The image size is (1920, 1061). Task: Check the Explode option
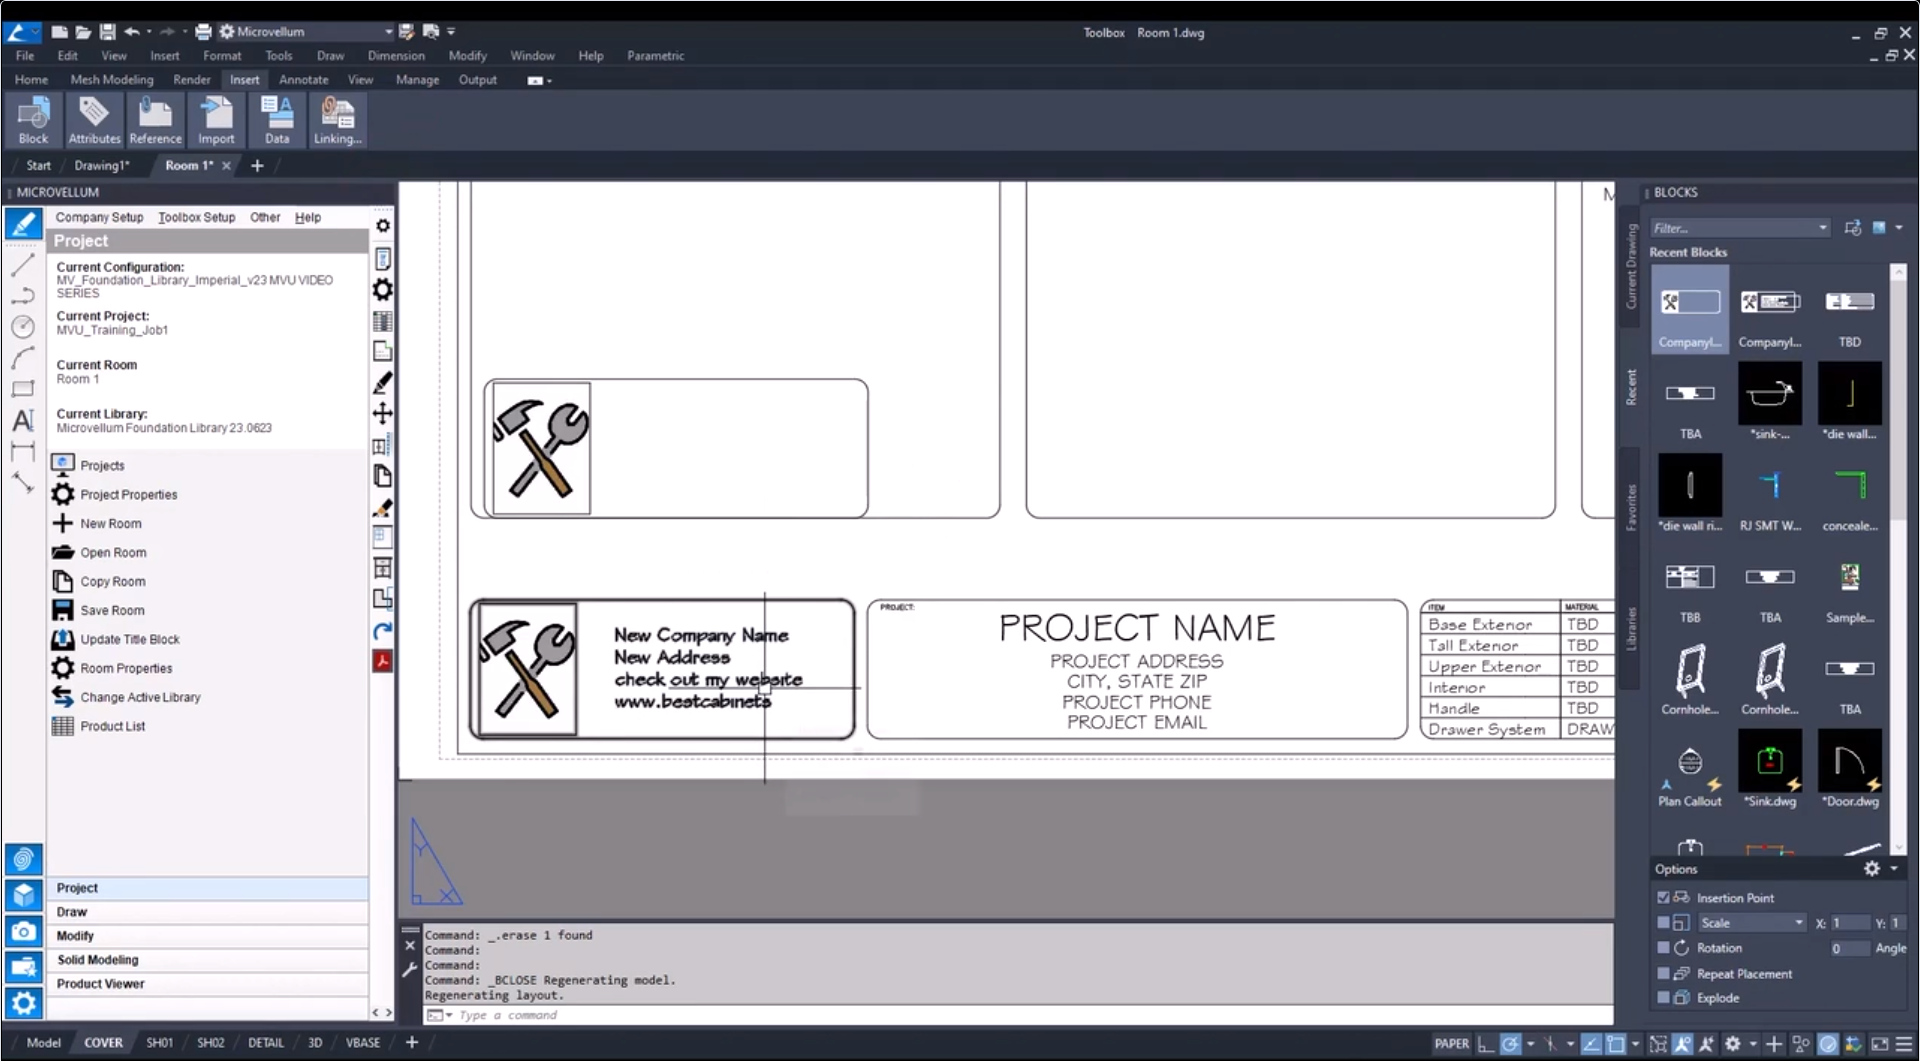[1663, 997]
